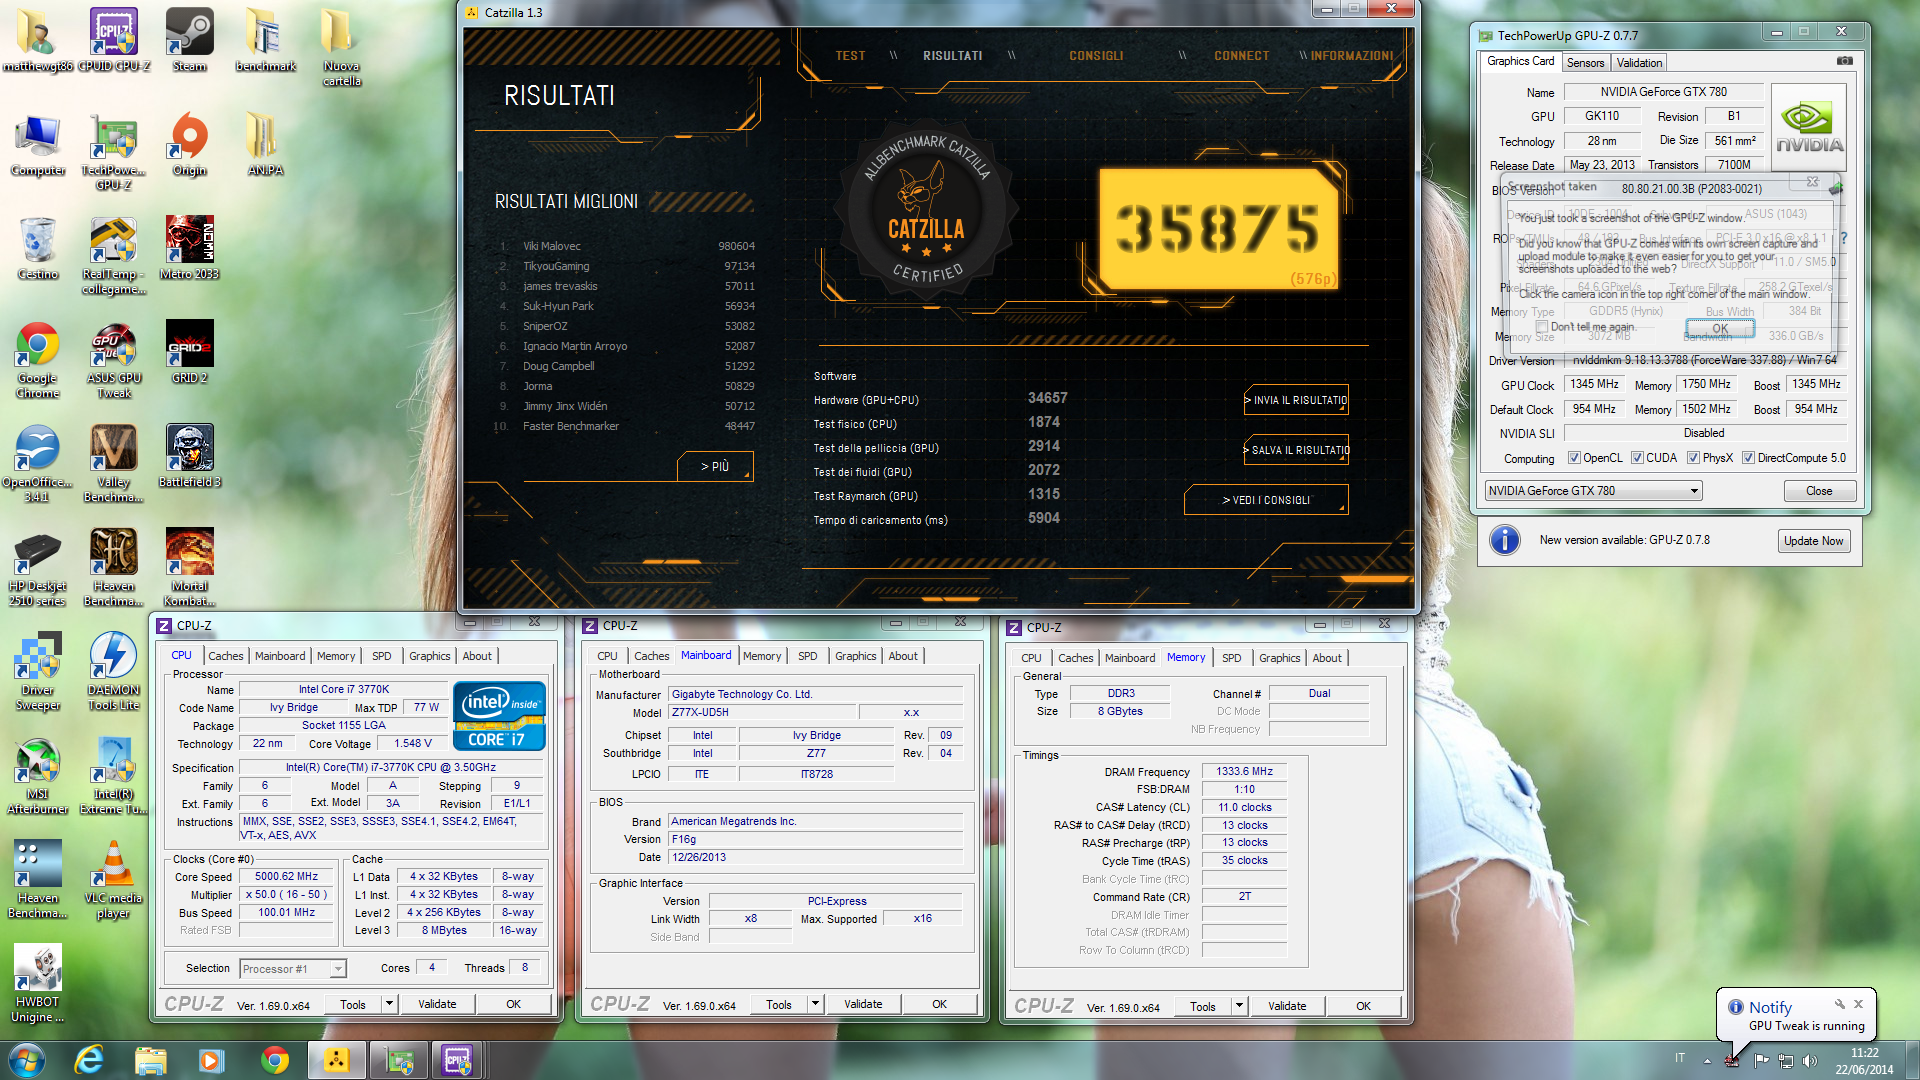Check the Don't tell me again box
Screen dimensions: 1920x1080
pos(1542,327)
